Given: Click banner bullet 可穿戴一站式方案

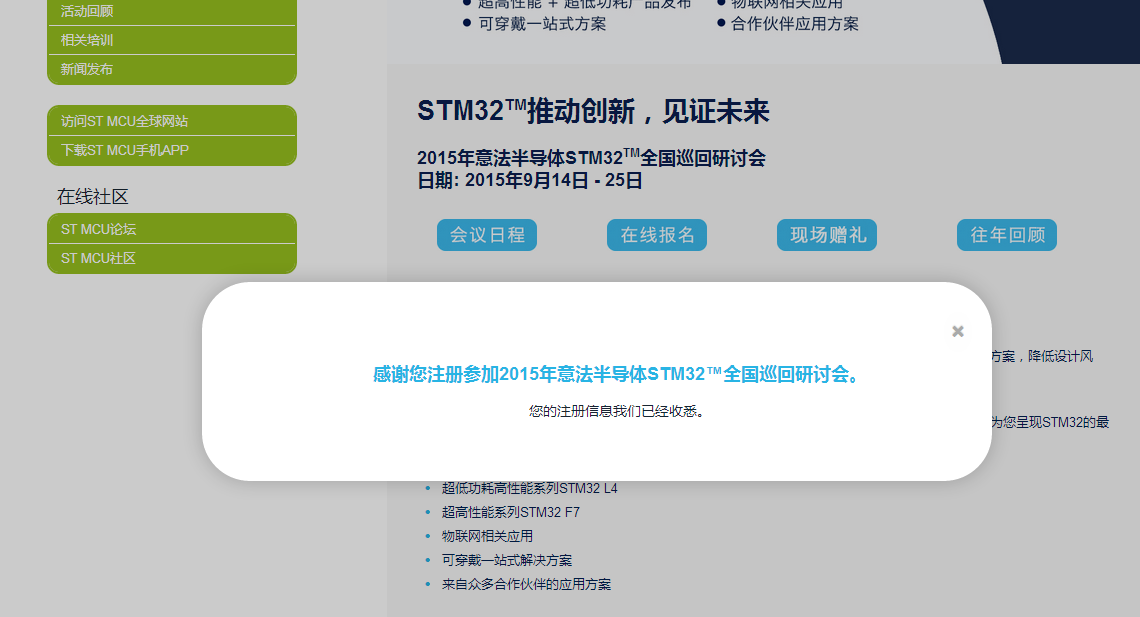Looking at the screenshot, I should (x=542, y=24).
